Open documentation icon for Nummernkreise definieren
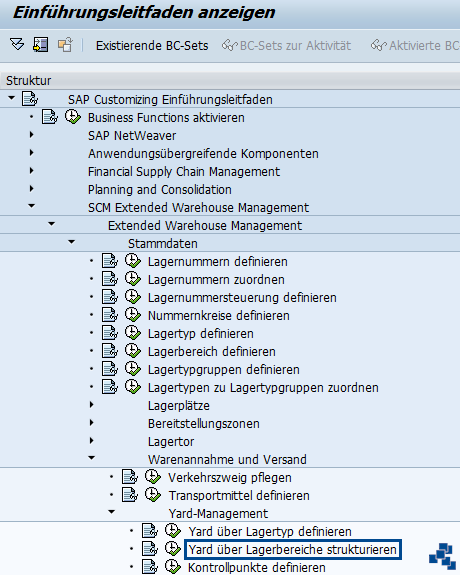This screenshot has height=575, width=460. pos(110,315)
